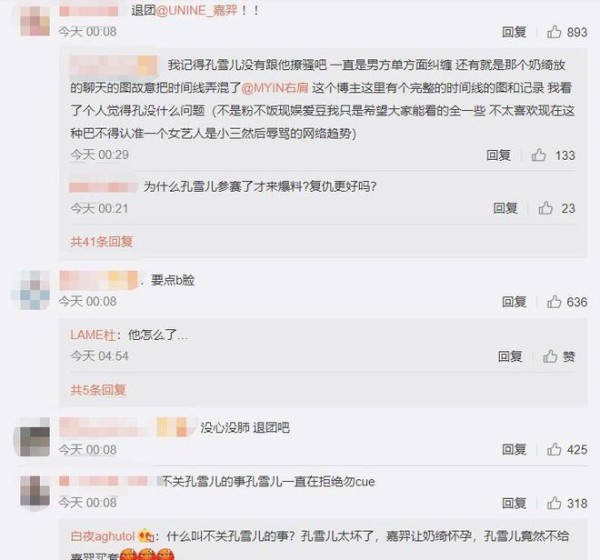Expand 共5条回复 replies thread
The width and height of the screenshot is (600, 560).
coord(98,390)
